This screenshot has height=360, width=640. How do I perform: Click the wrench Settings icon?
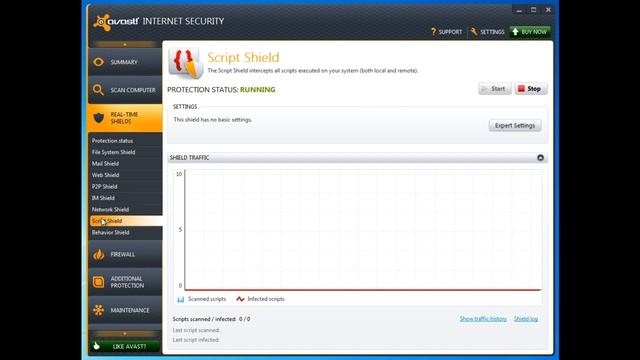tap(473, 31)
